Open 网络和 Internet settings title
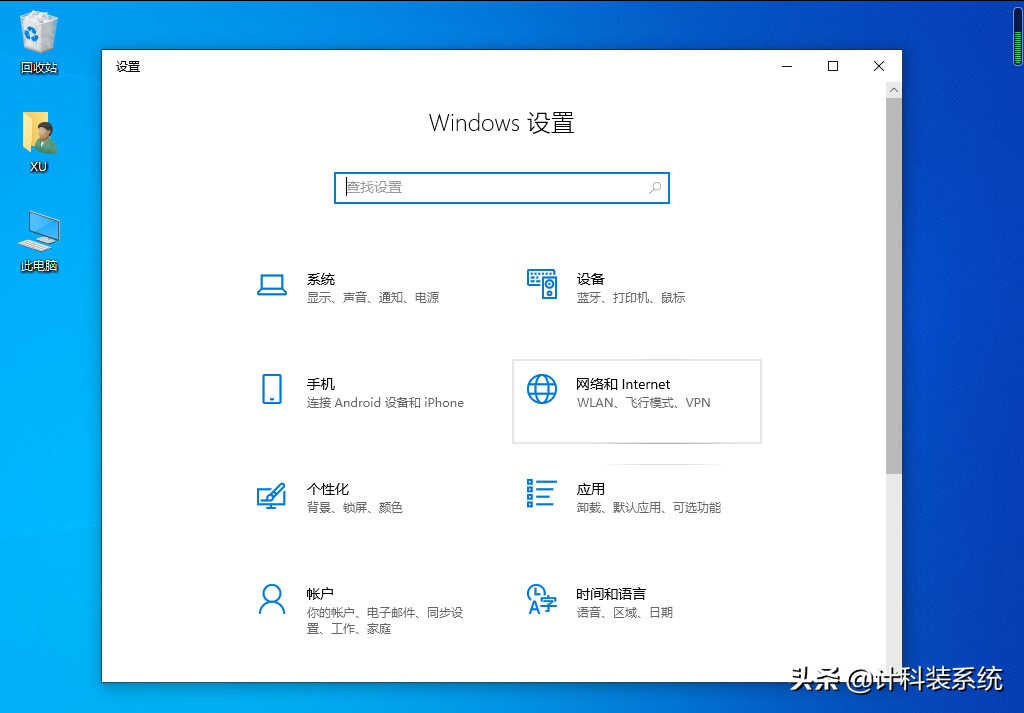1024x713 pixels. [623, 385]
